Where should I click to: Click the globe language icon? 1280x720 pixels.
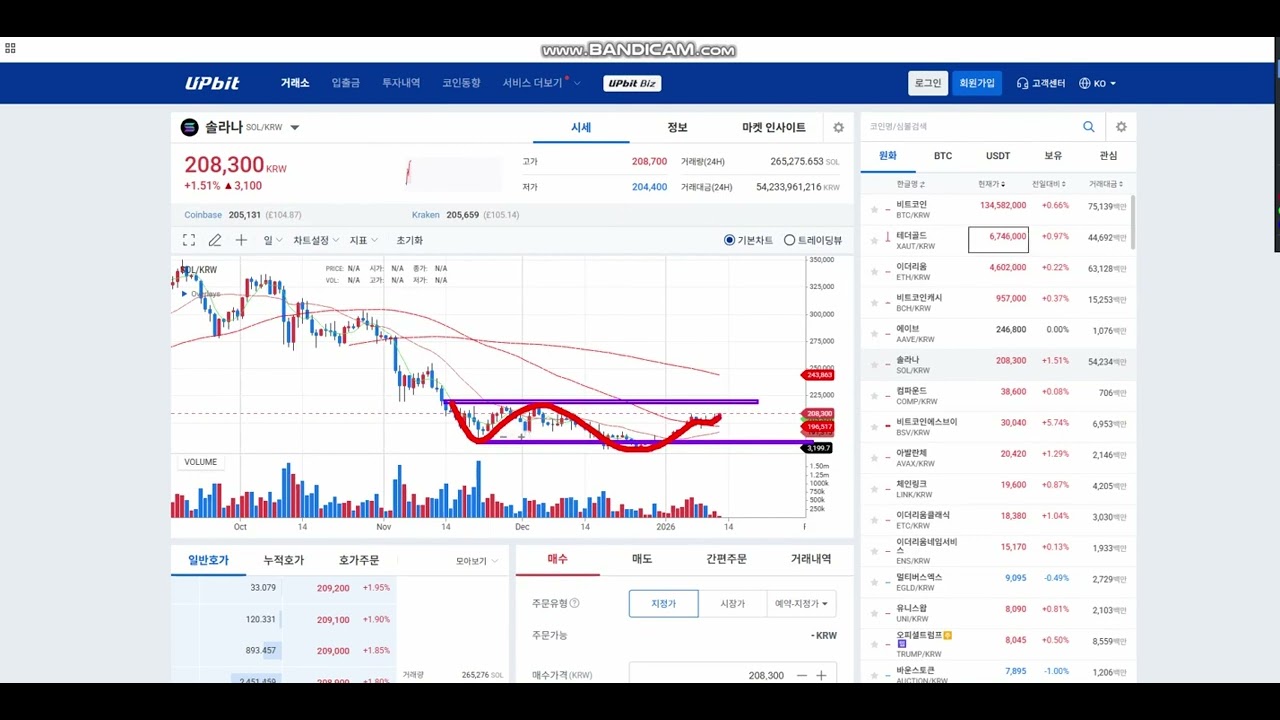coord(1085,83)
